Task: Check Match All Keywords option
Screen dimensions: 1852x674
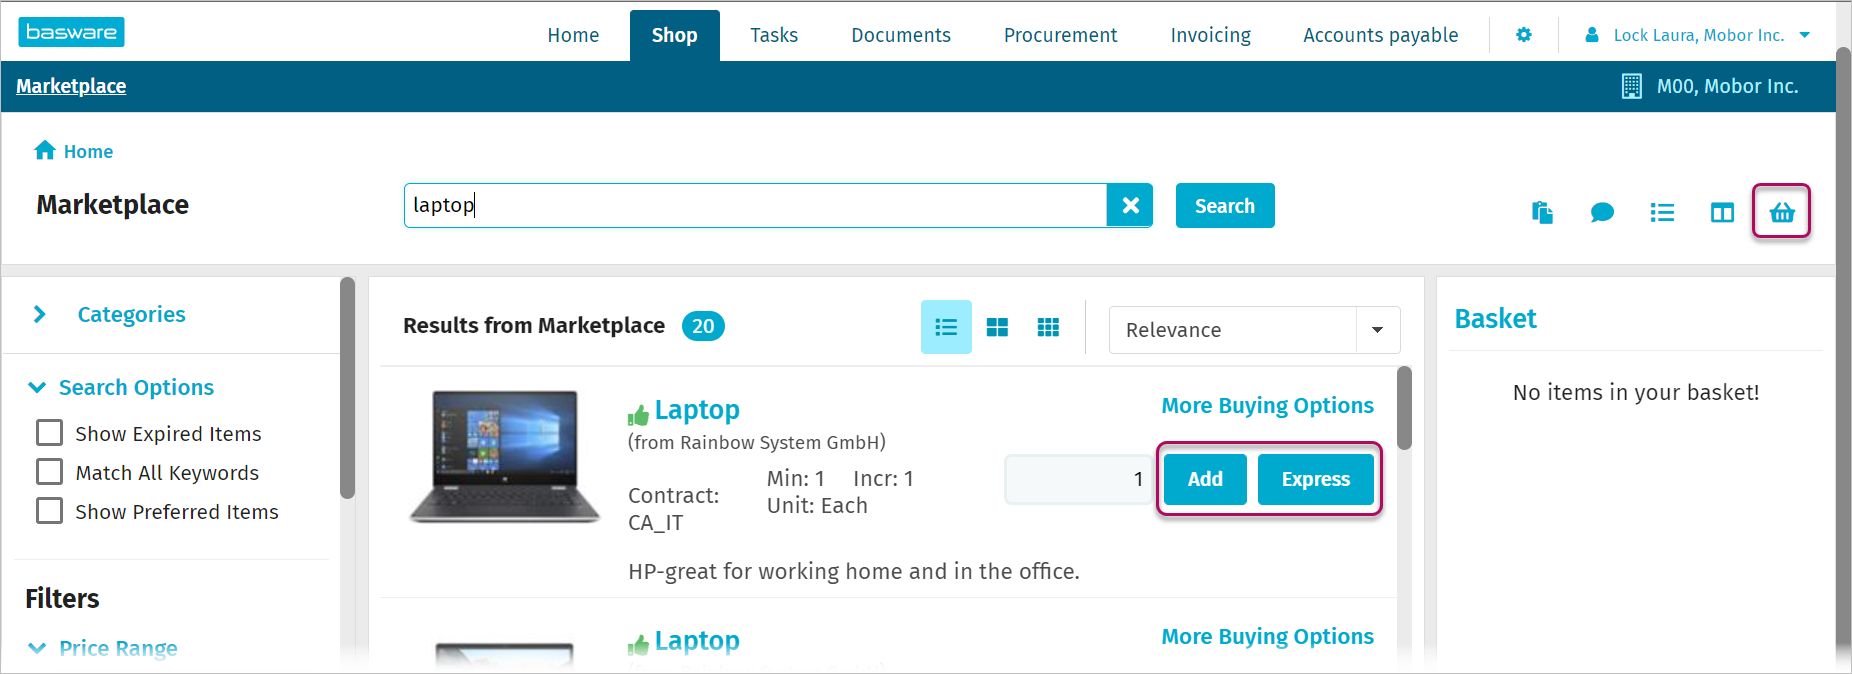Action: coord(49,472)
